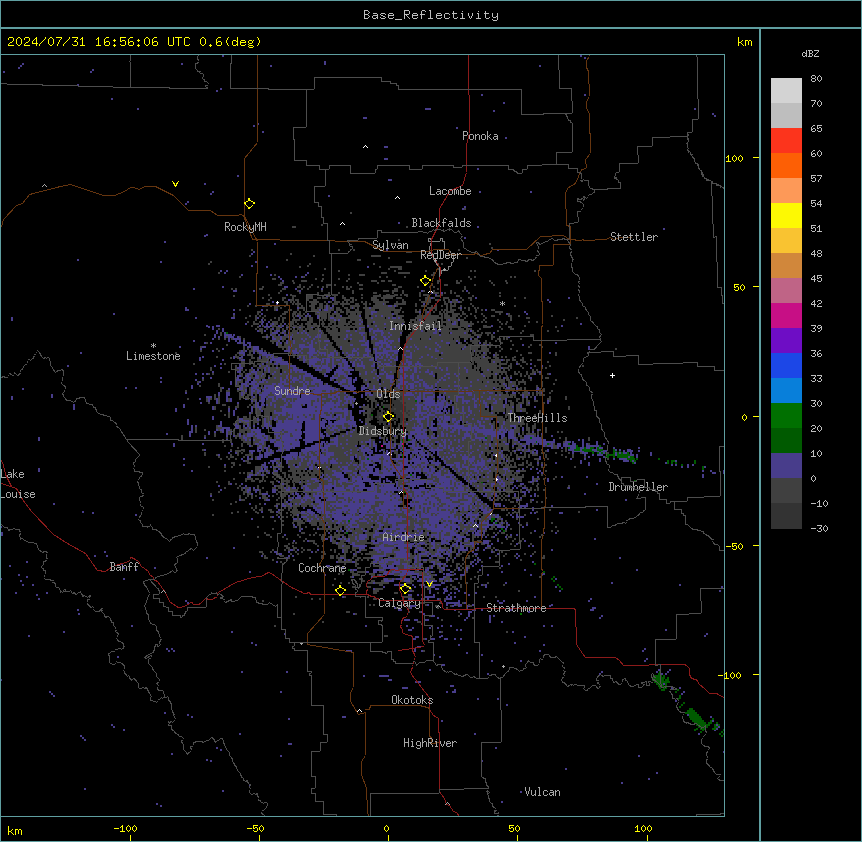Select the blue 36 dBZ legend swatch
Screen dimensions: 862x842
coord(786,365)
